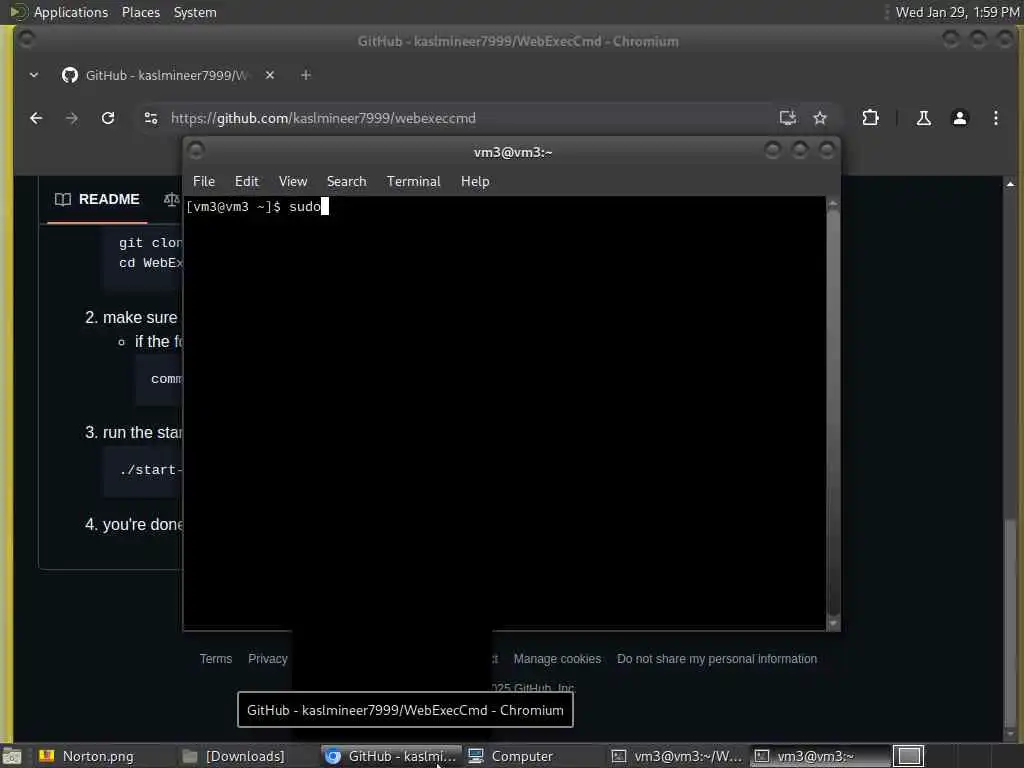Expand the tab search dropdown in Chromium

(x=34, y=75)
